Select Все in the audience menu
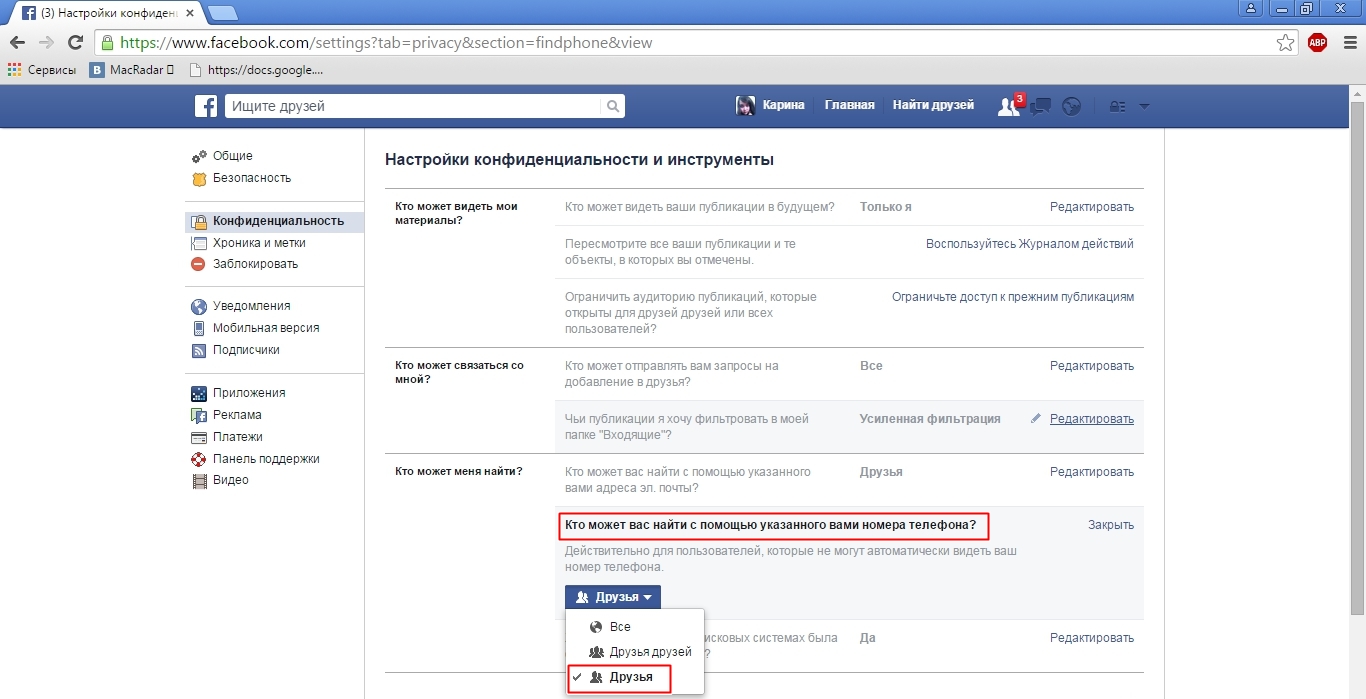The image size is (1366, 699). [635, 627]
